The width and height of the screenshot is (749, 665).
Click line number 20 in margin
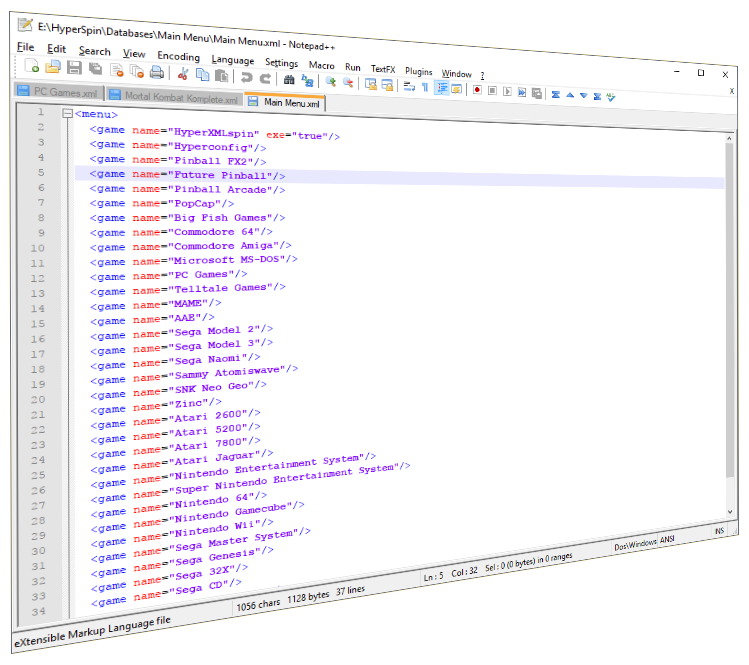[x=38, y=399]
